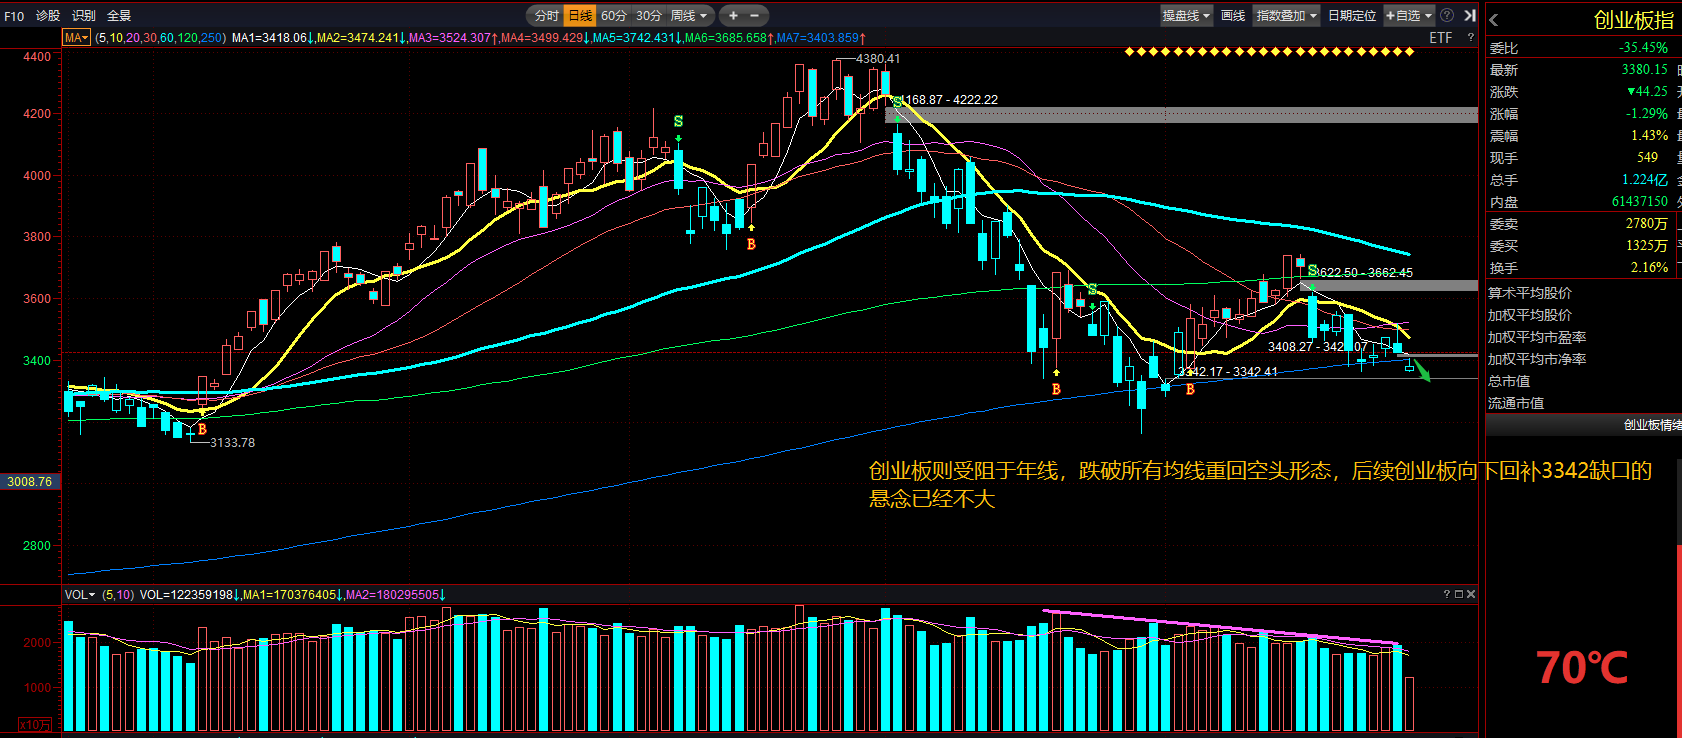Click the 3342.17 - 3342.41 gap label
This screenshot has height=738, width=1682.
pos(1228,372)
